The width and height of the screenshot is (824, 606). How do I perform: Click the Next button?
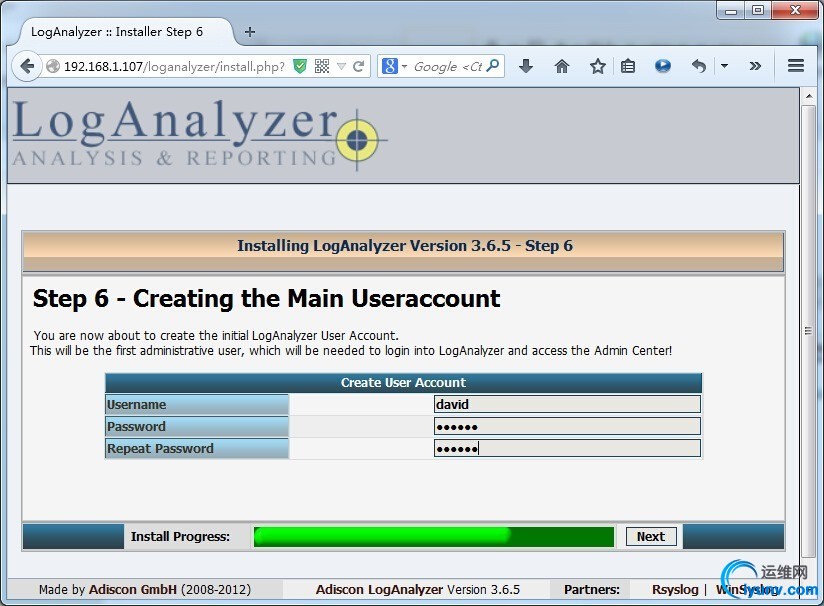click(x=650, y=536)
